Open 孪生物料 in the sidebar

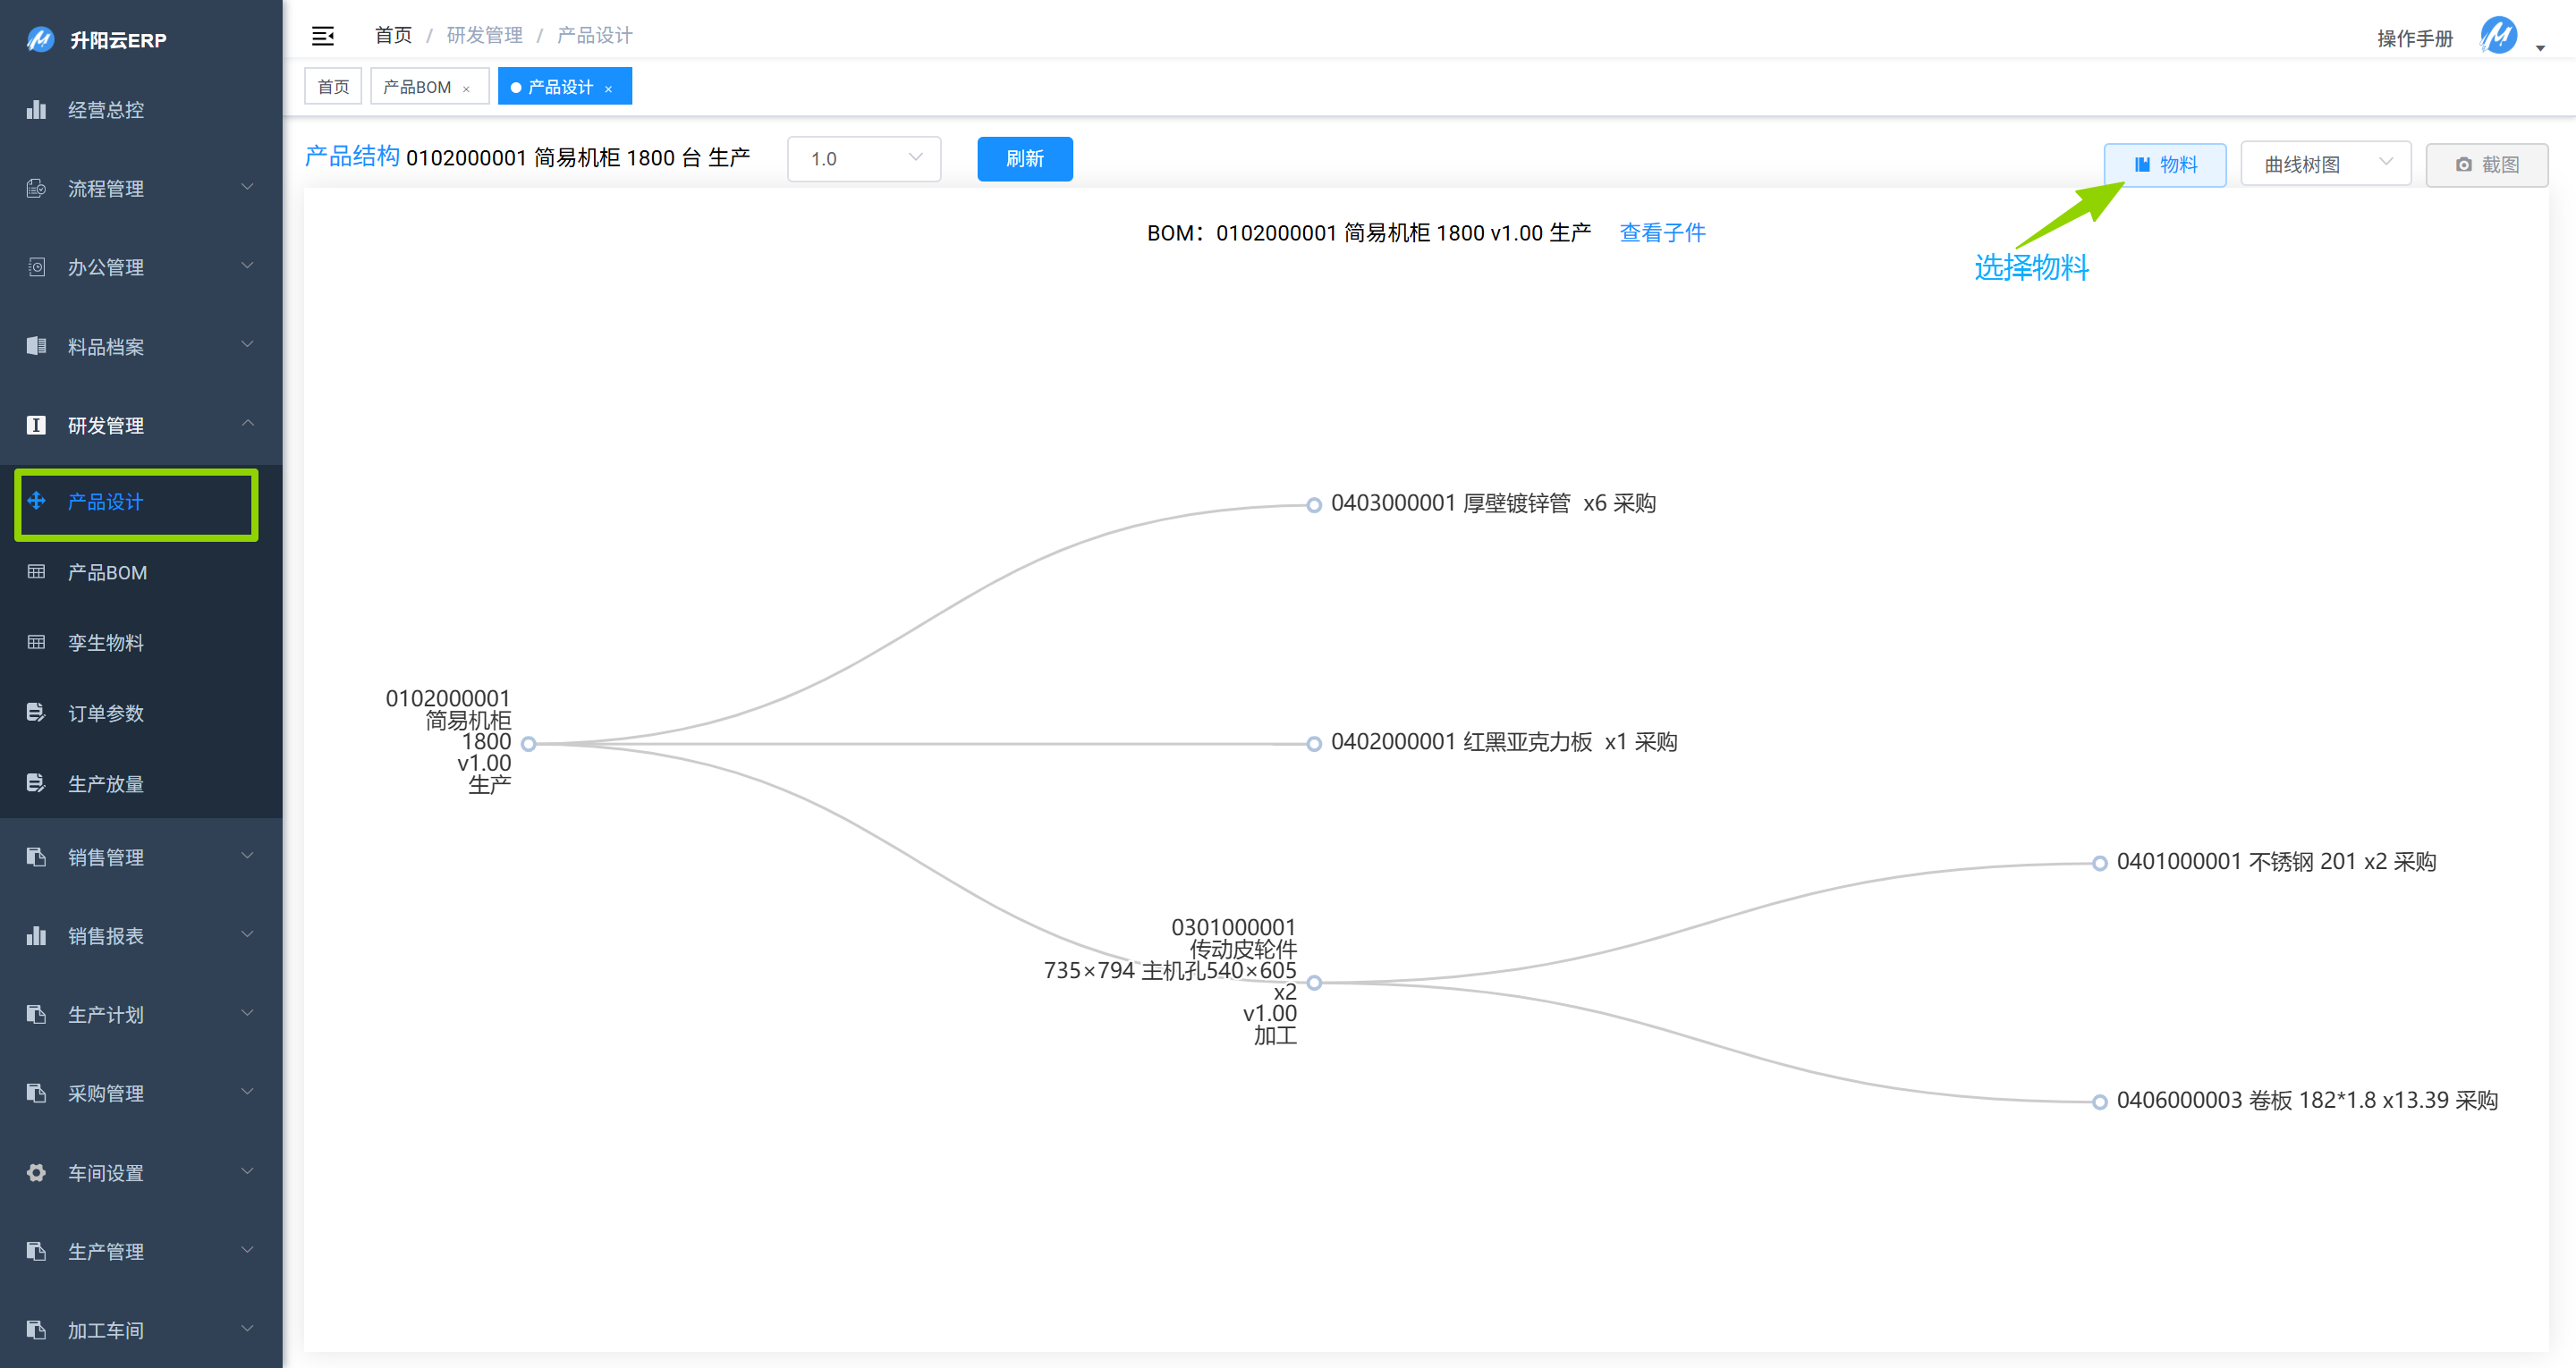106,643
